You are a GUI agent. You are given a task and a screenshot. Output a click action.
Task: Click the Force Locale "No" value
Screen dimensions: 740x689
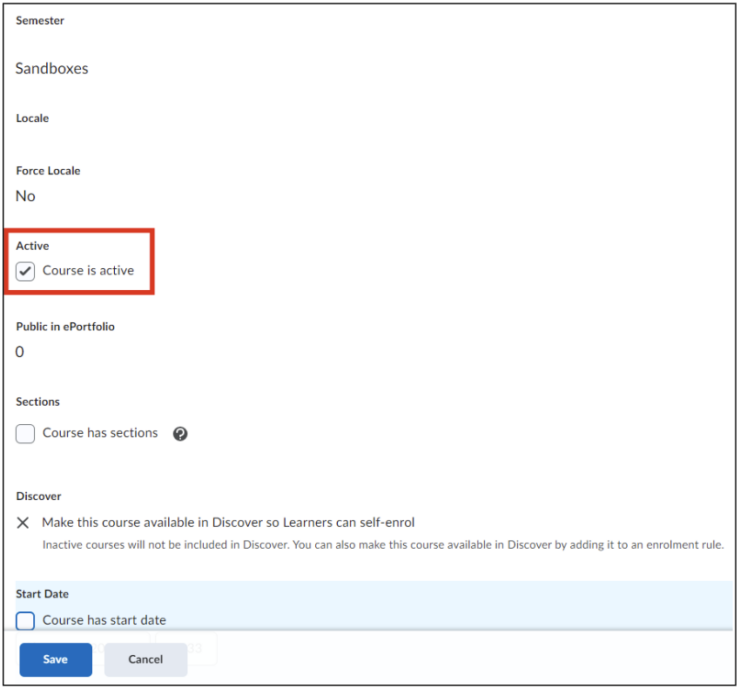26,196
